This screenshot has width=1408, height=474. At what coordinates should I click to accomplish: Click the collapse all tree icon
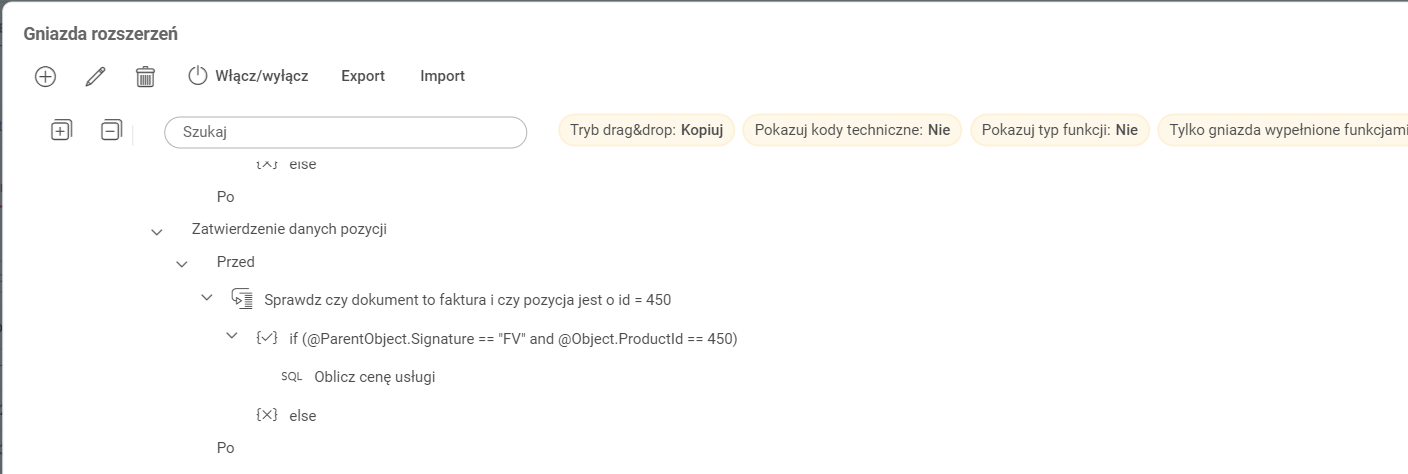(111, 130)
